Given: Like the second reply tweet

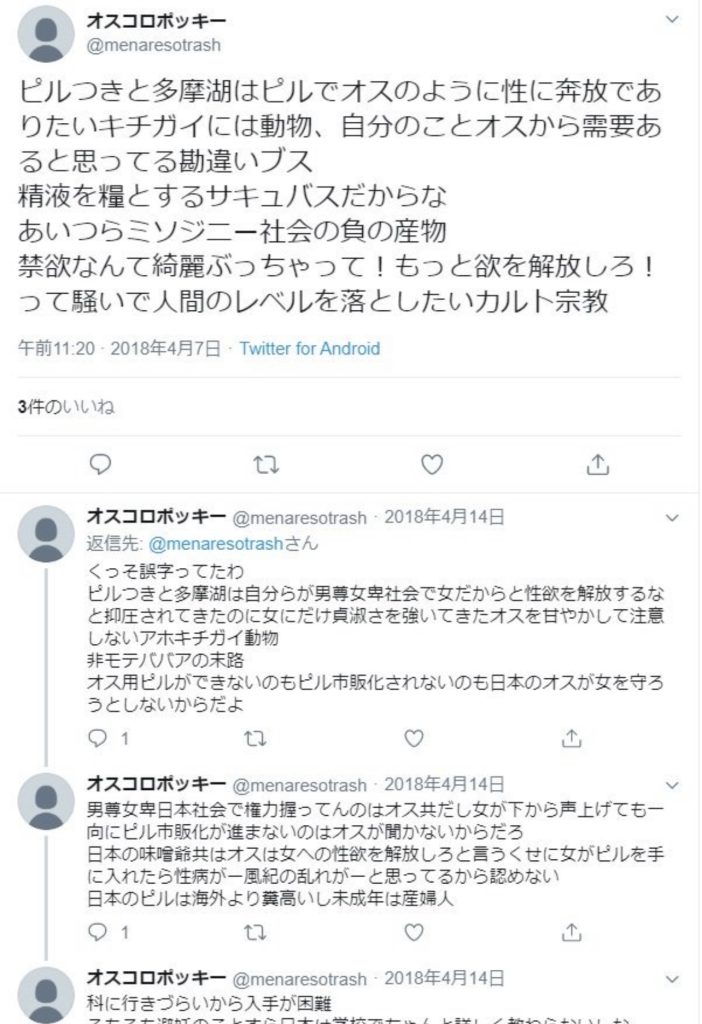Looking at the screenshot, I should [414, 932].
